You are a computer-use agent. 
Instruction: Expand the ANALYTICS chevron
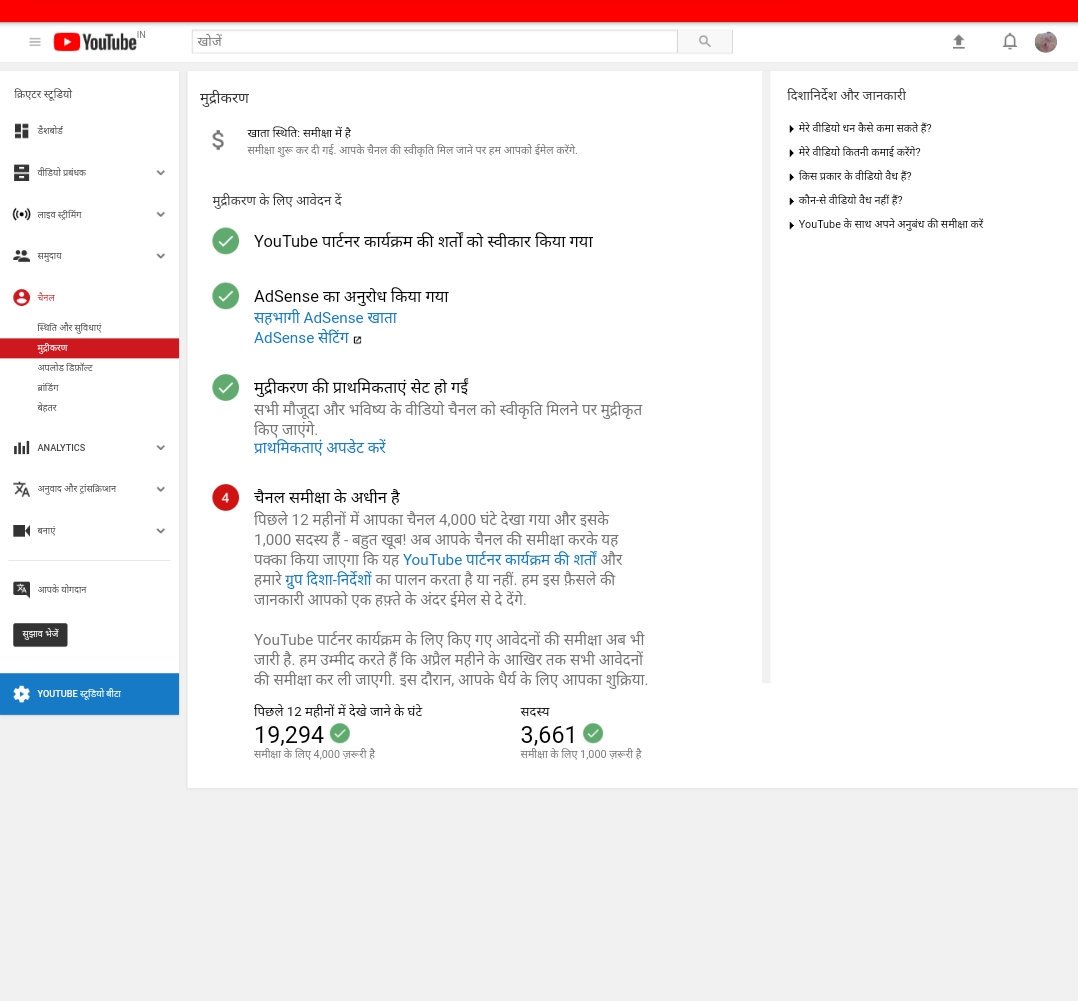(x=160, y=448)
